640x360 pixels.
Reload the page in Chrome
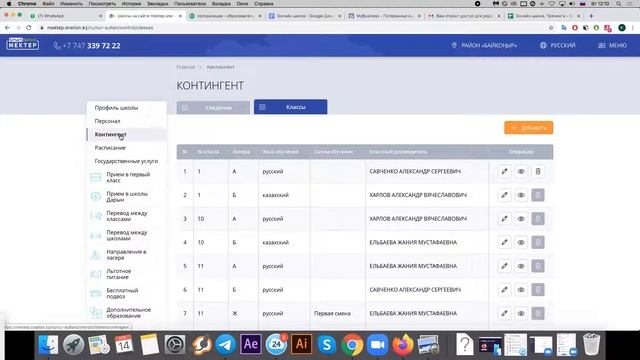click(29, 28)
